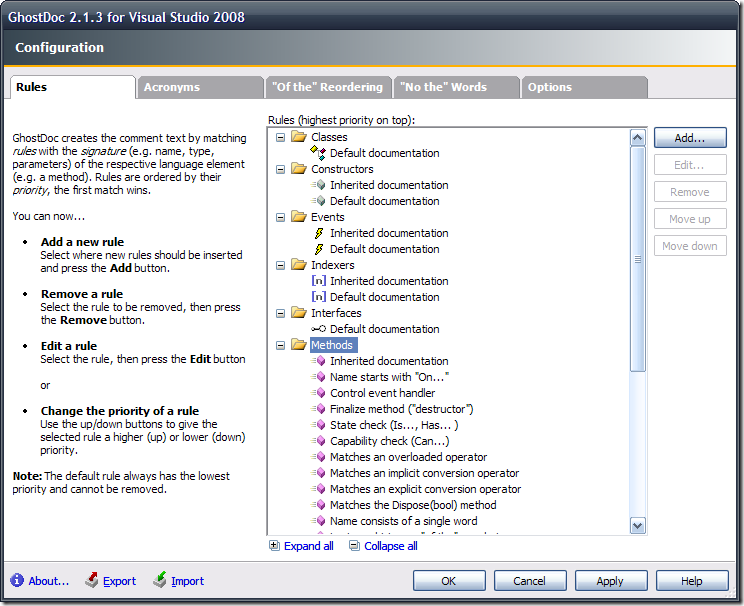Select "Matches an explicit conversion operator" rule
Viewport: 744px width, 606px height.
pos(426,489)
